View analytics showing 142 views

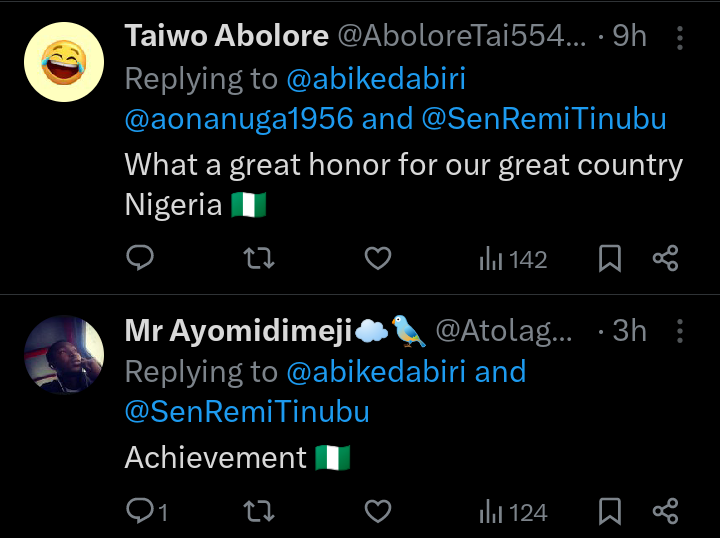[513, 259]
